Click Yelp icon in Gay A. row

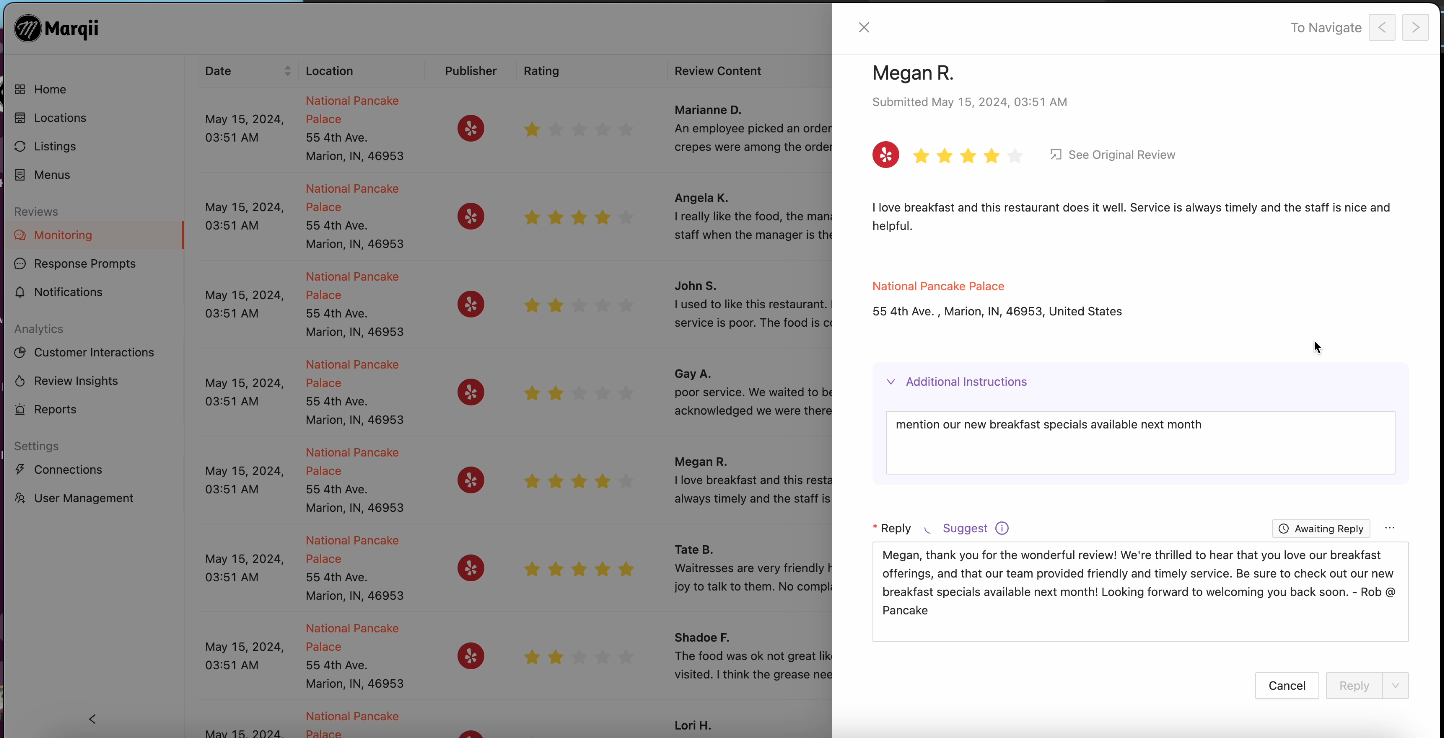(x=471, y=392)
